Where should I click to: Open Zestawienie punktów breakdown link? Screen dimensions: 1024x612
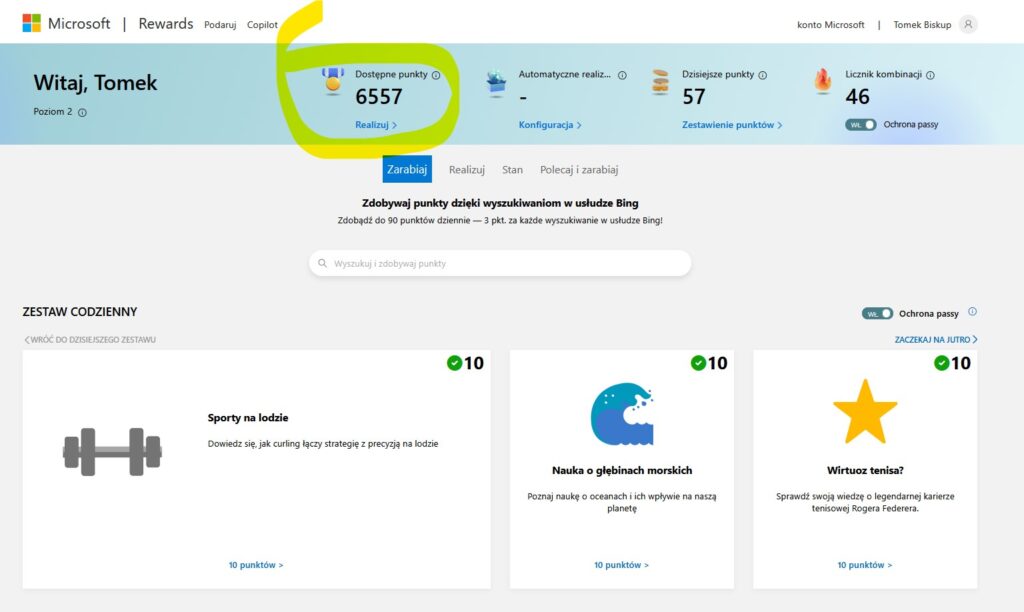tap(732, 125)
